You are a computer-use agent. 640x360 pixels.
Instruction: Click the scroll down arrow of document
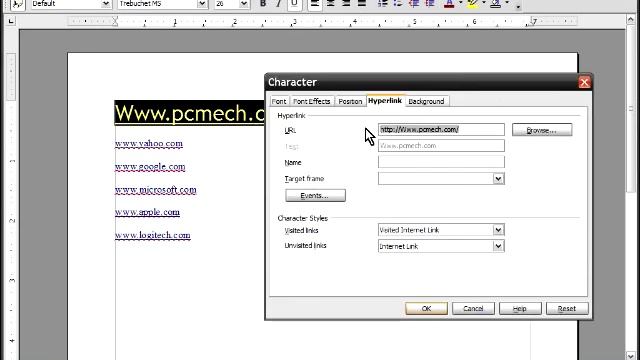pyautogui.click(x=631, y=356)
